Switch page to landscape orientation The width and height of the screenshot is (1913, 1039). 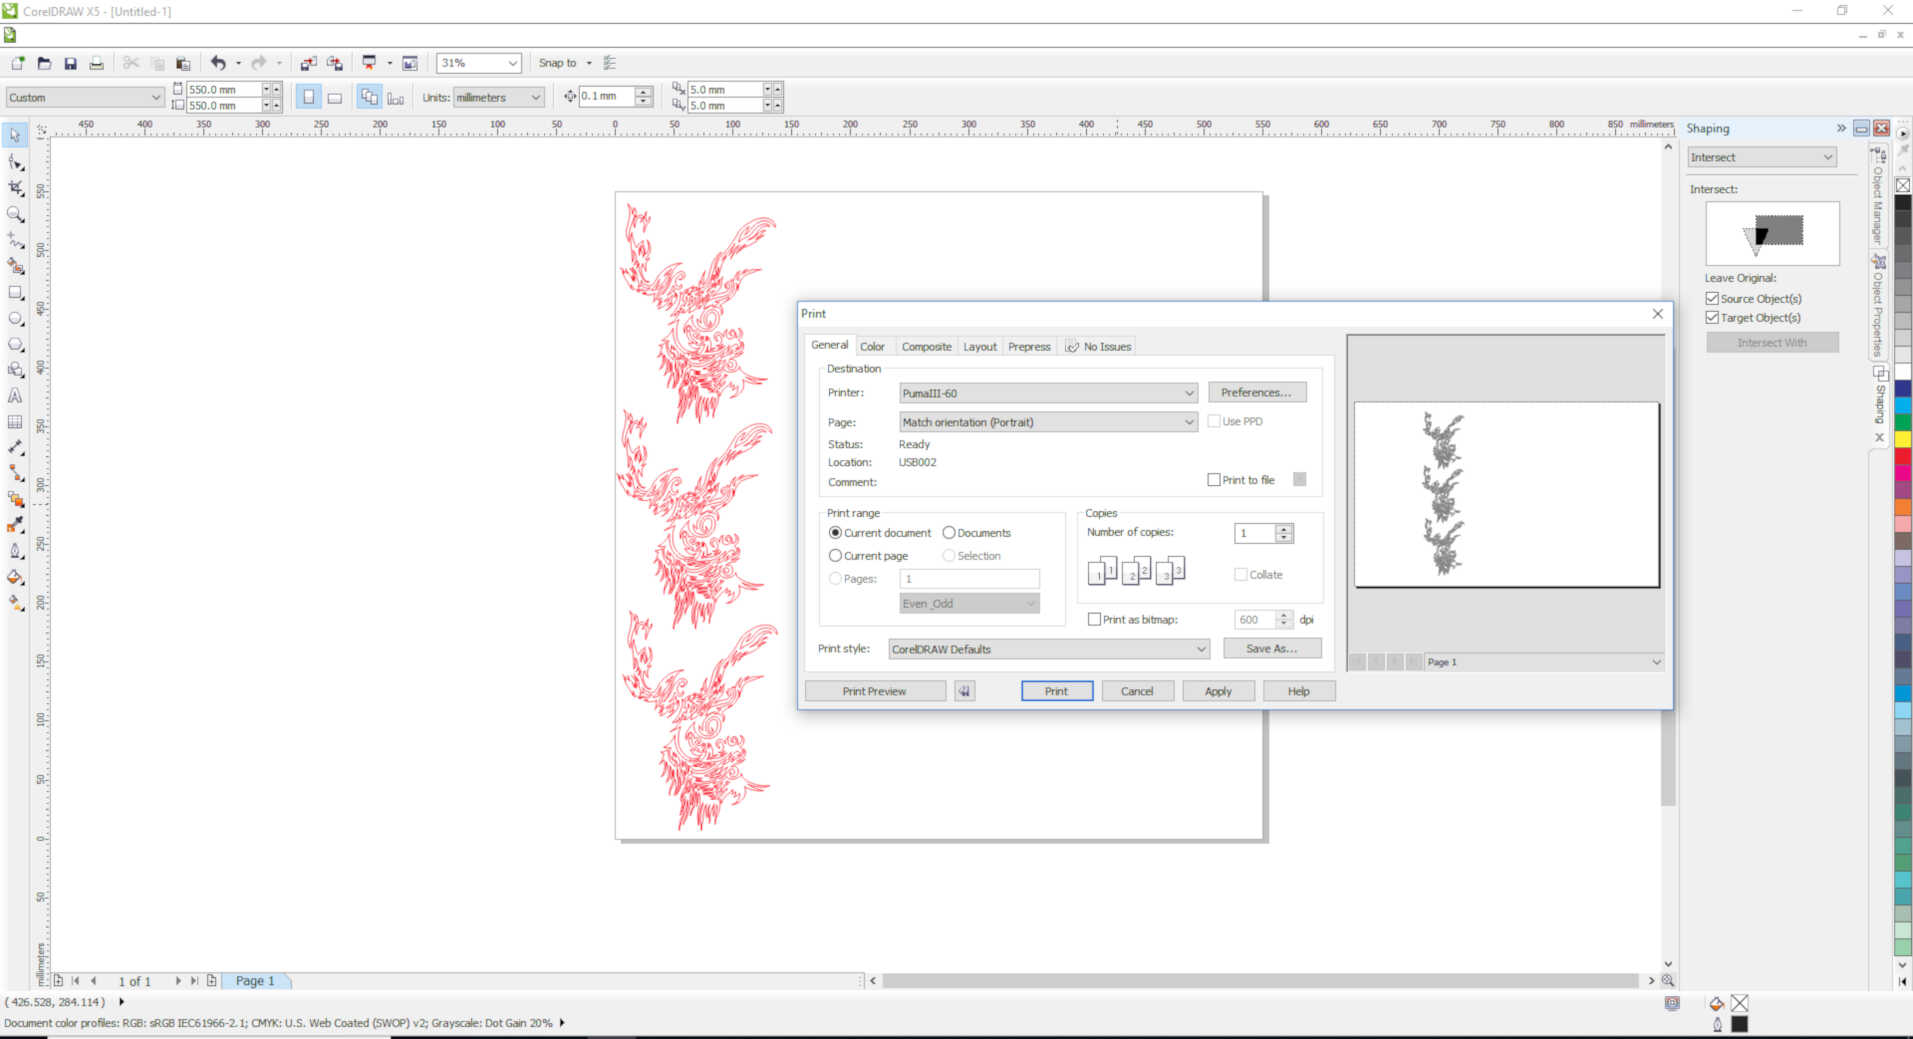coord(335,98)
